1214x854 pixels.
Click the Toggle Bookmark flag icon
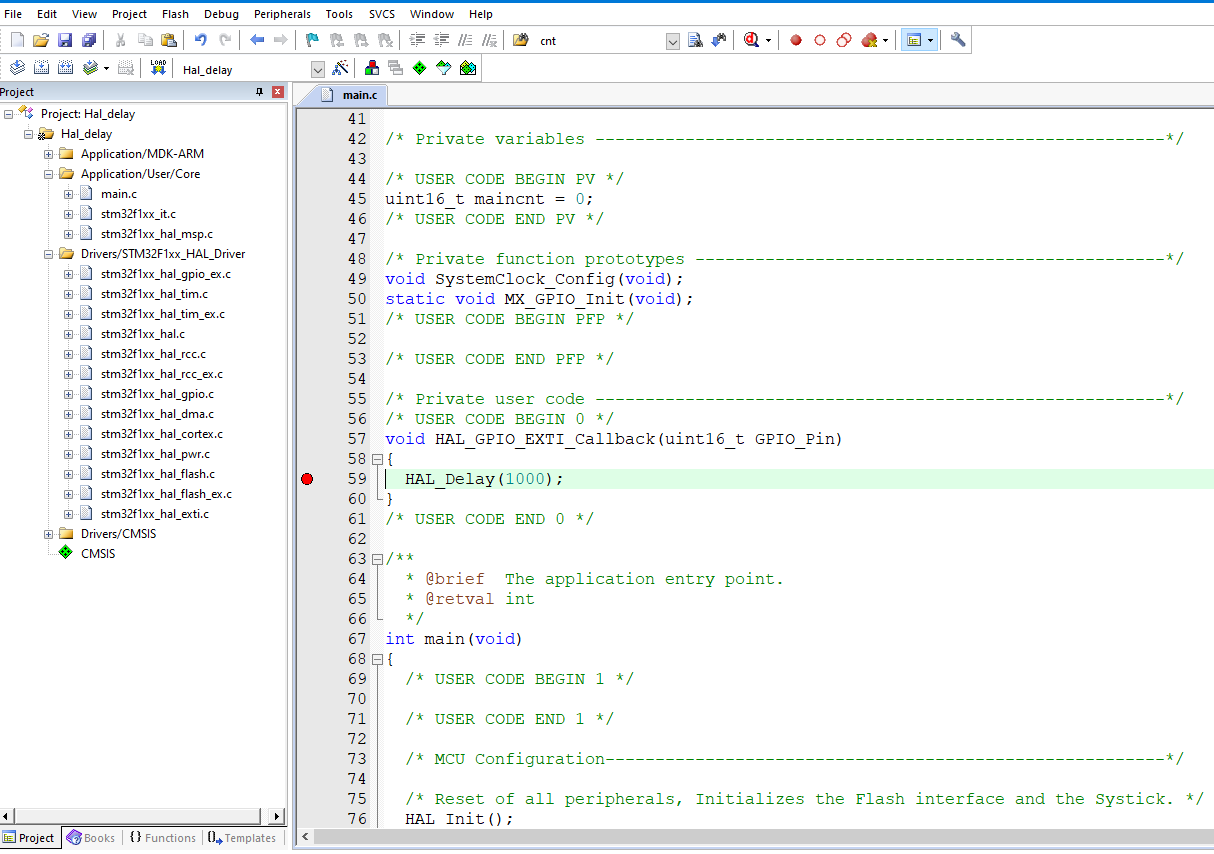(x=312, y=40)
